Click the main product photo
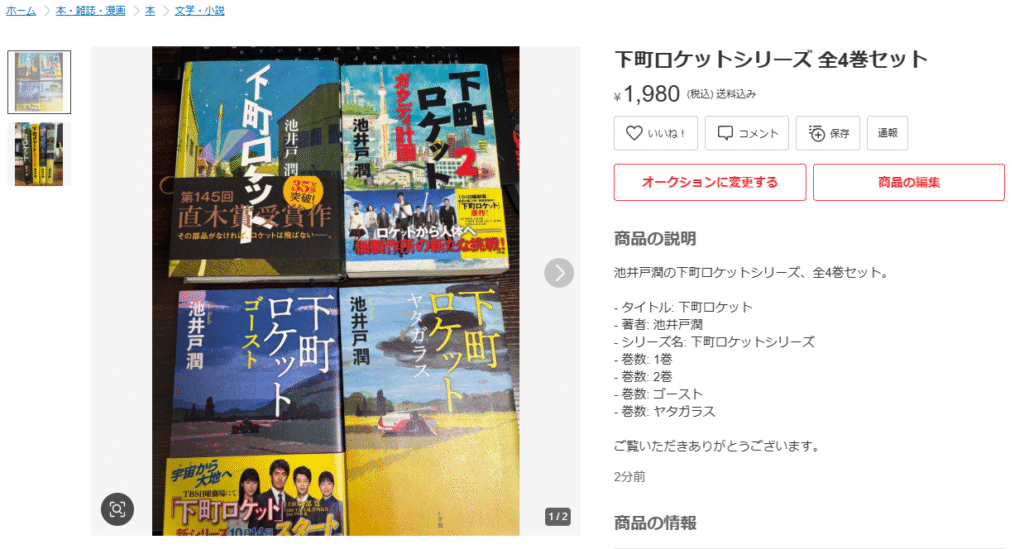This screenshot has height=549, width=1024. click(x=336, y=290)
